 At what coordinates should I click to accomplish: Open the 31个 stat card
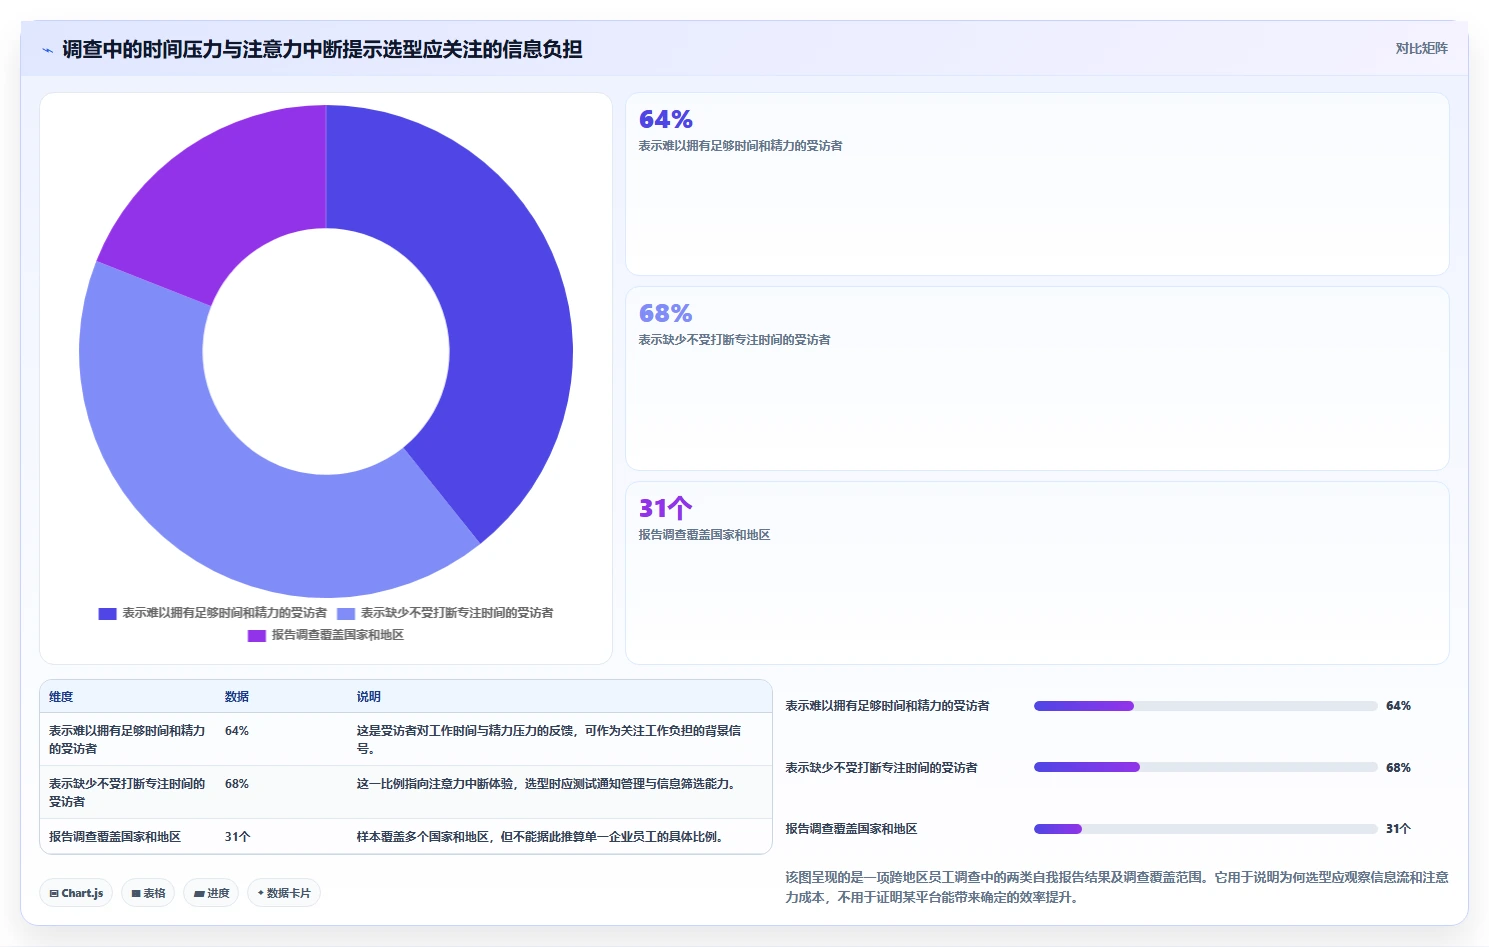1037,573
